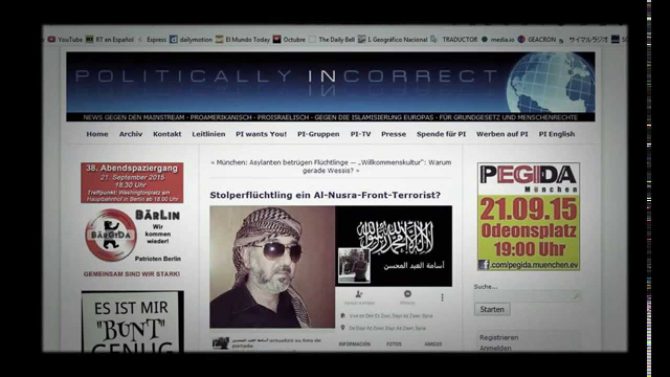Viewport: 670px width, 377px height.
Task: Open the RT en Español bookmark
Action: [x=110, y=39]
